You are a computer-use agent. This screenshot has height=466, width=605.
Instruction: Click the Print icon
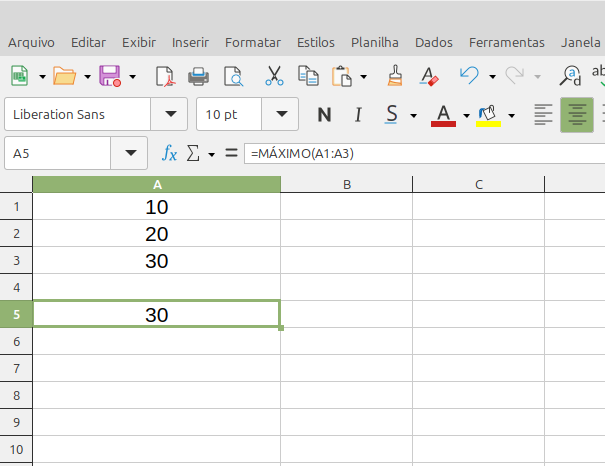coord(199,76)
